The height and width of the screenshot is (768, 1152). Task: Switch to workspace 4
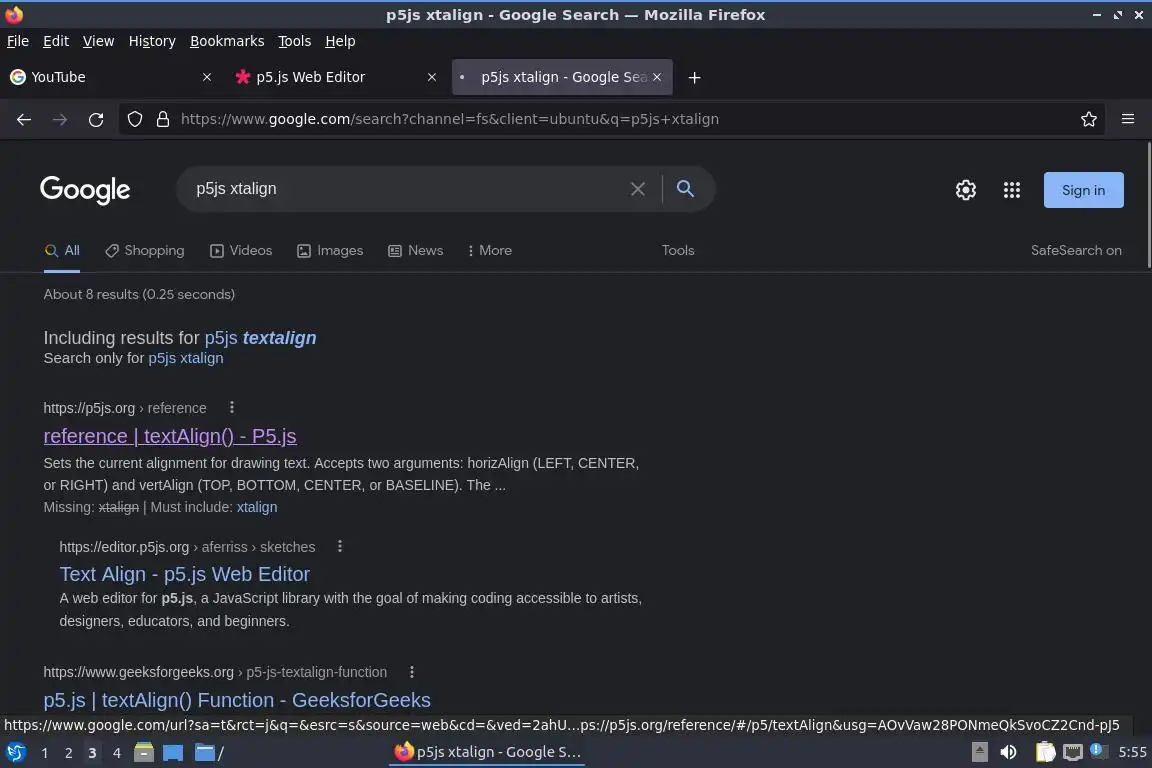116,753
